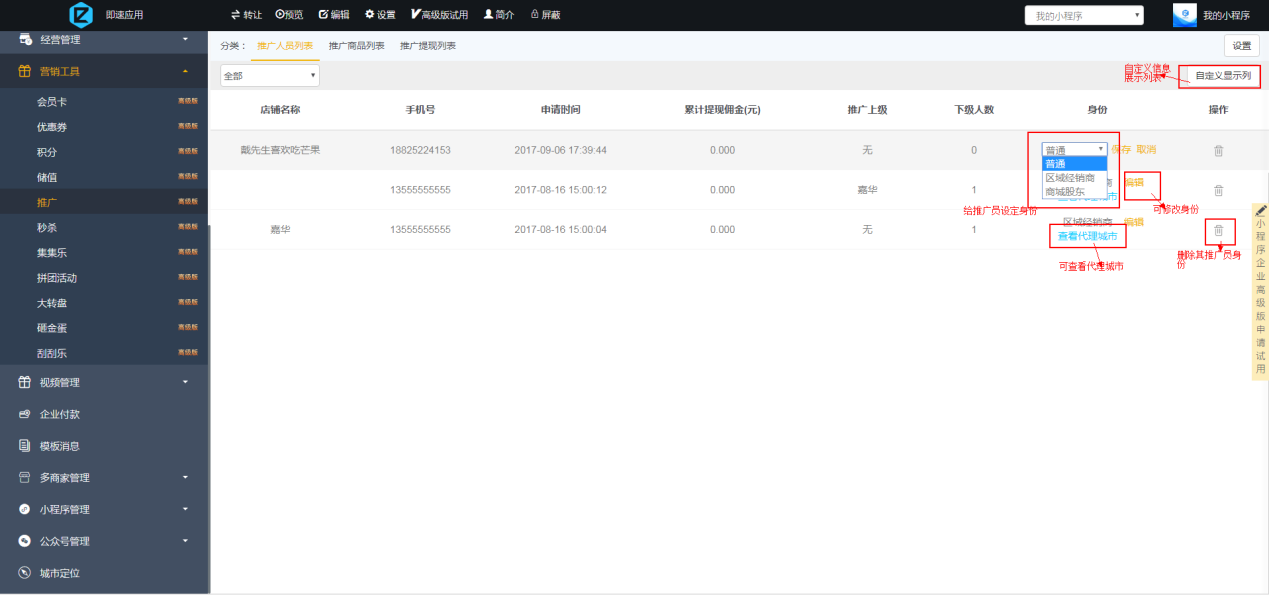Click the 城市定位 compass icon in sidebar
The image size is (1269, 595).
[x=25, y=573]
